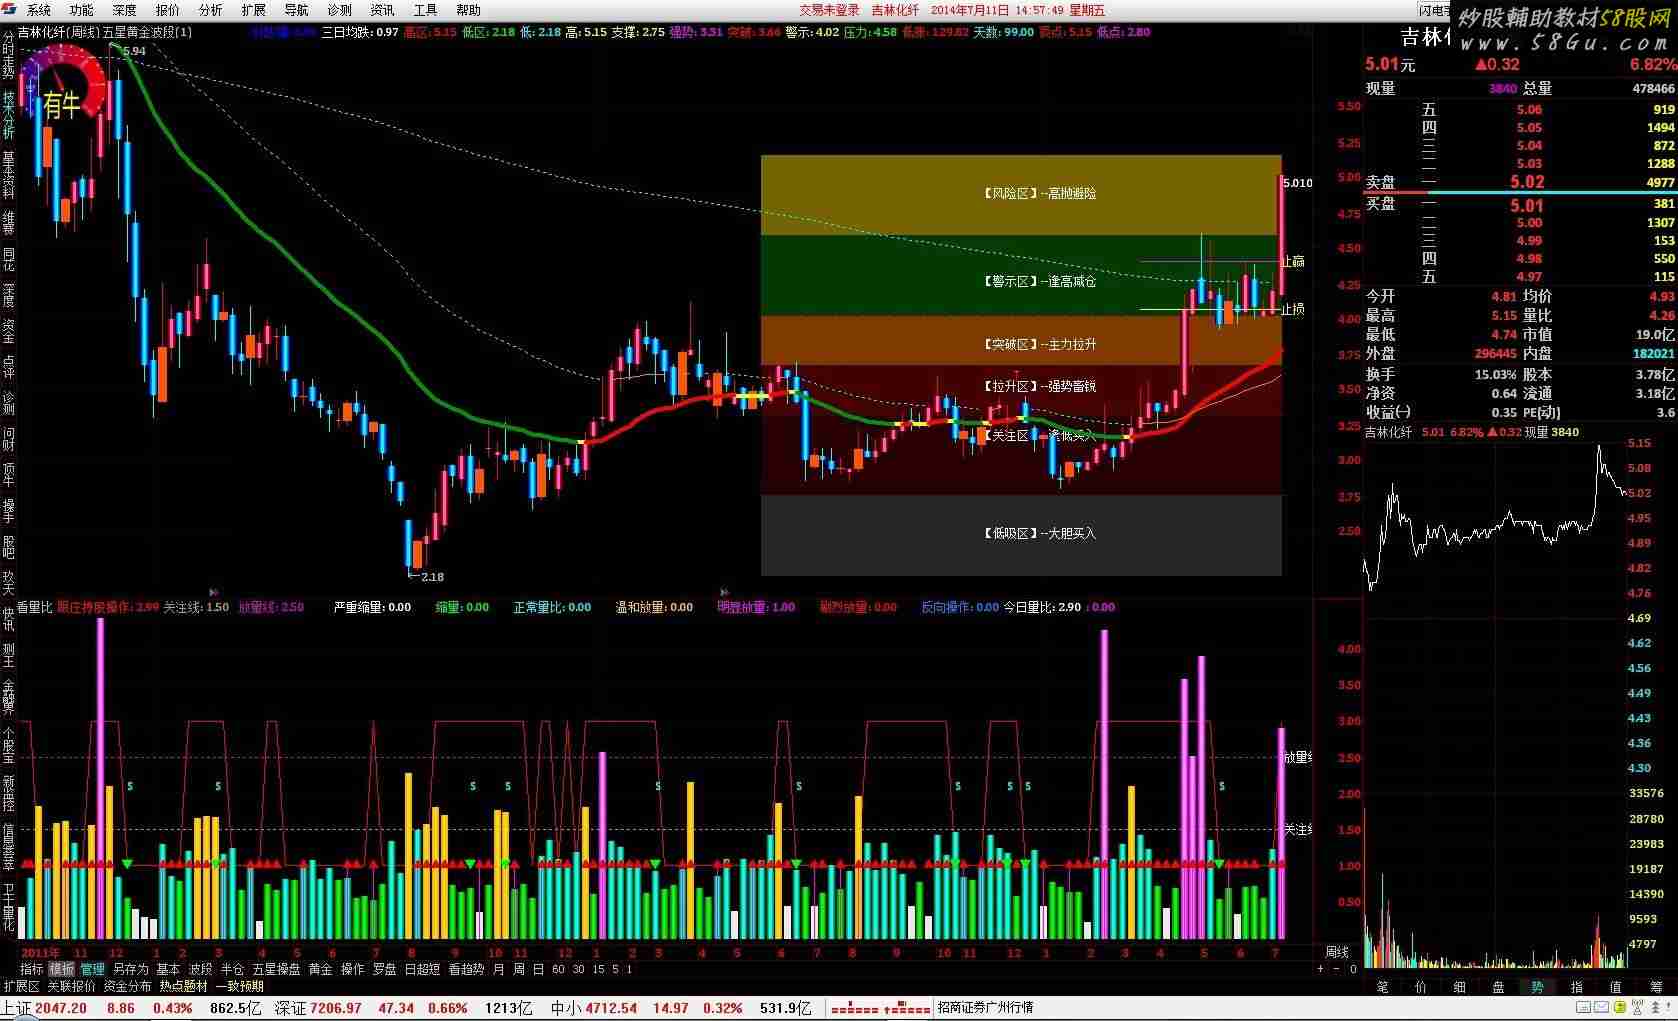
Task: Select the 资金 sidebar tab
Action: [8, 330]
